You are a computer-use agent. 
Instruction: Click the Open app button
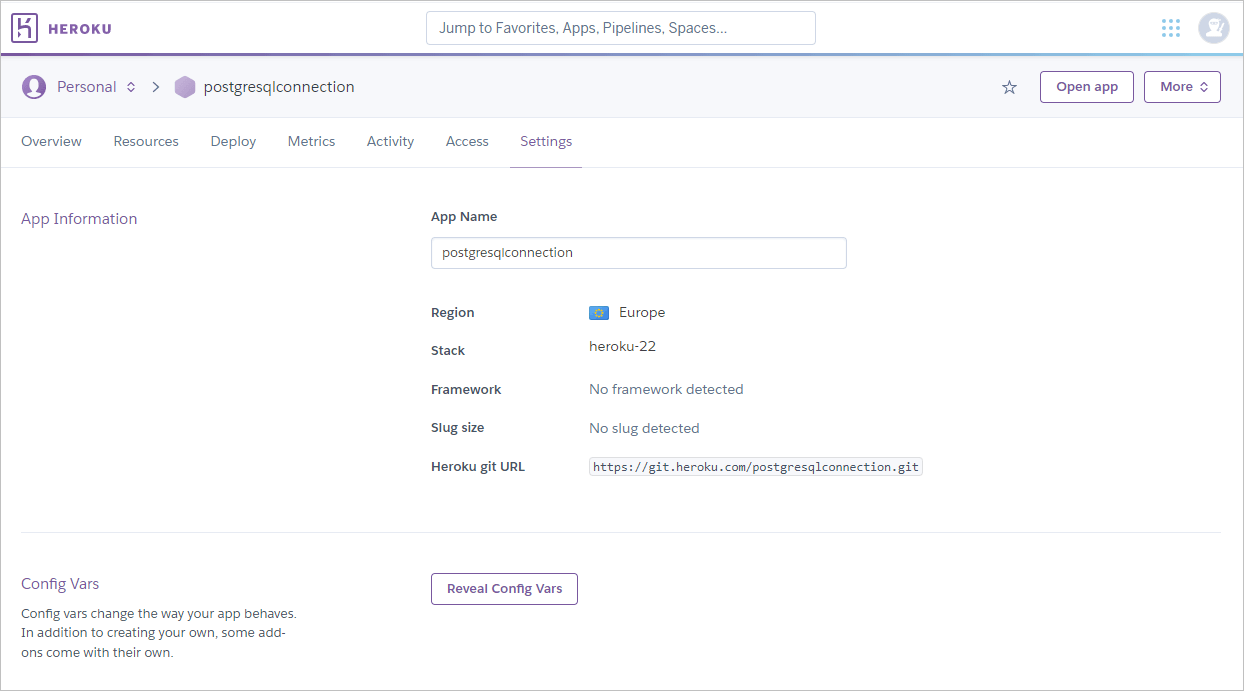(x=1086, y=87)
